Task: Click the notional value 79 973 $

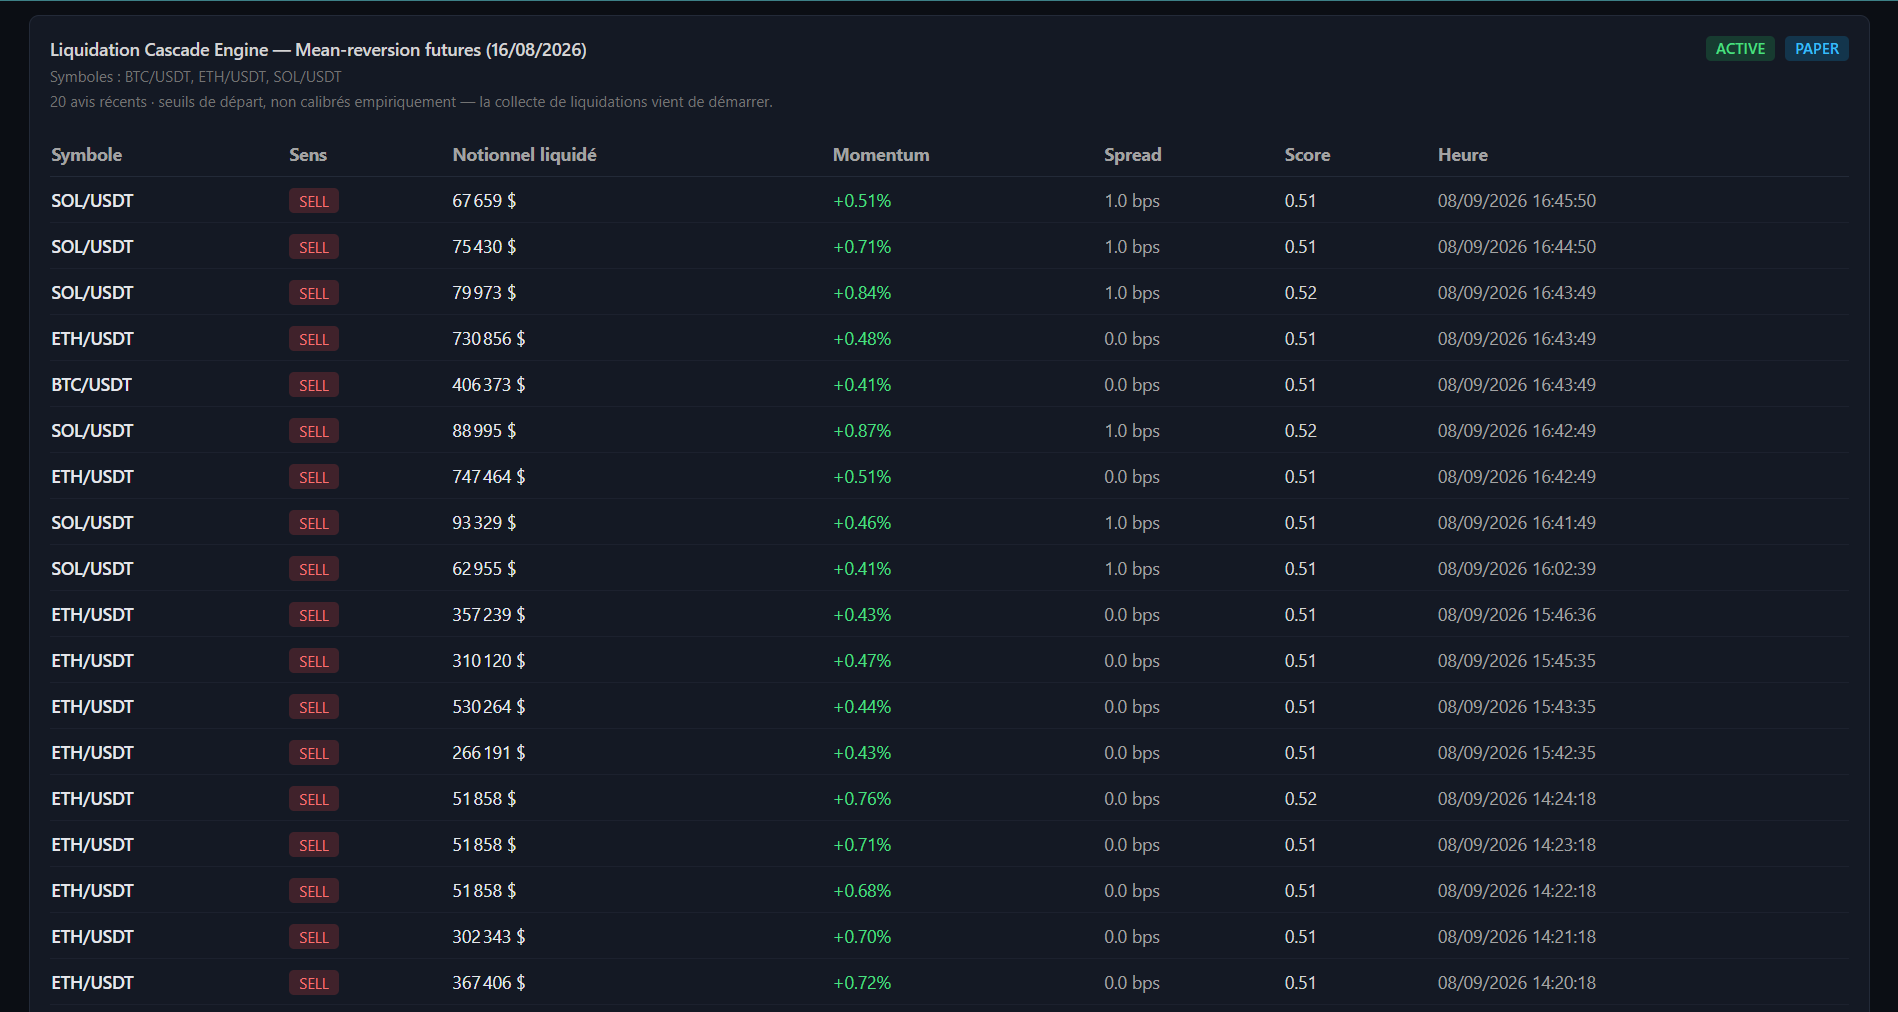Action: [x=484, y=293]
